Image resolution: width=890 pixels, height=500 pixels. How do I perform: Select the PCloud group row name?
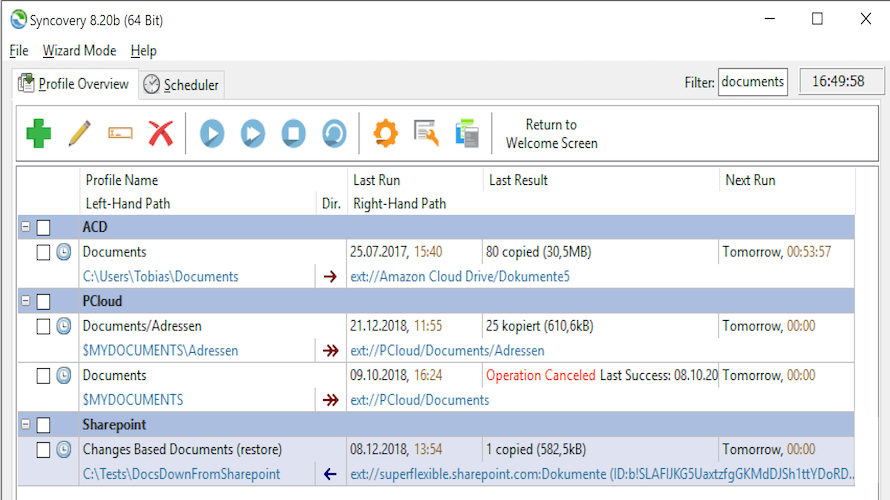click(x=102, y=301)
